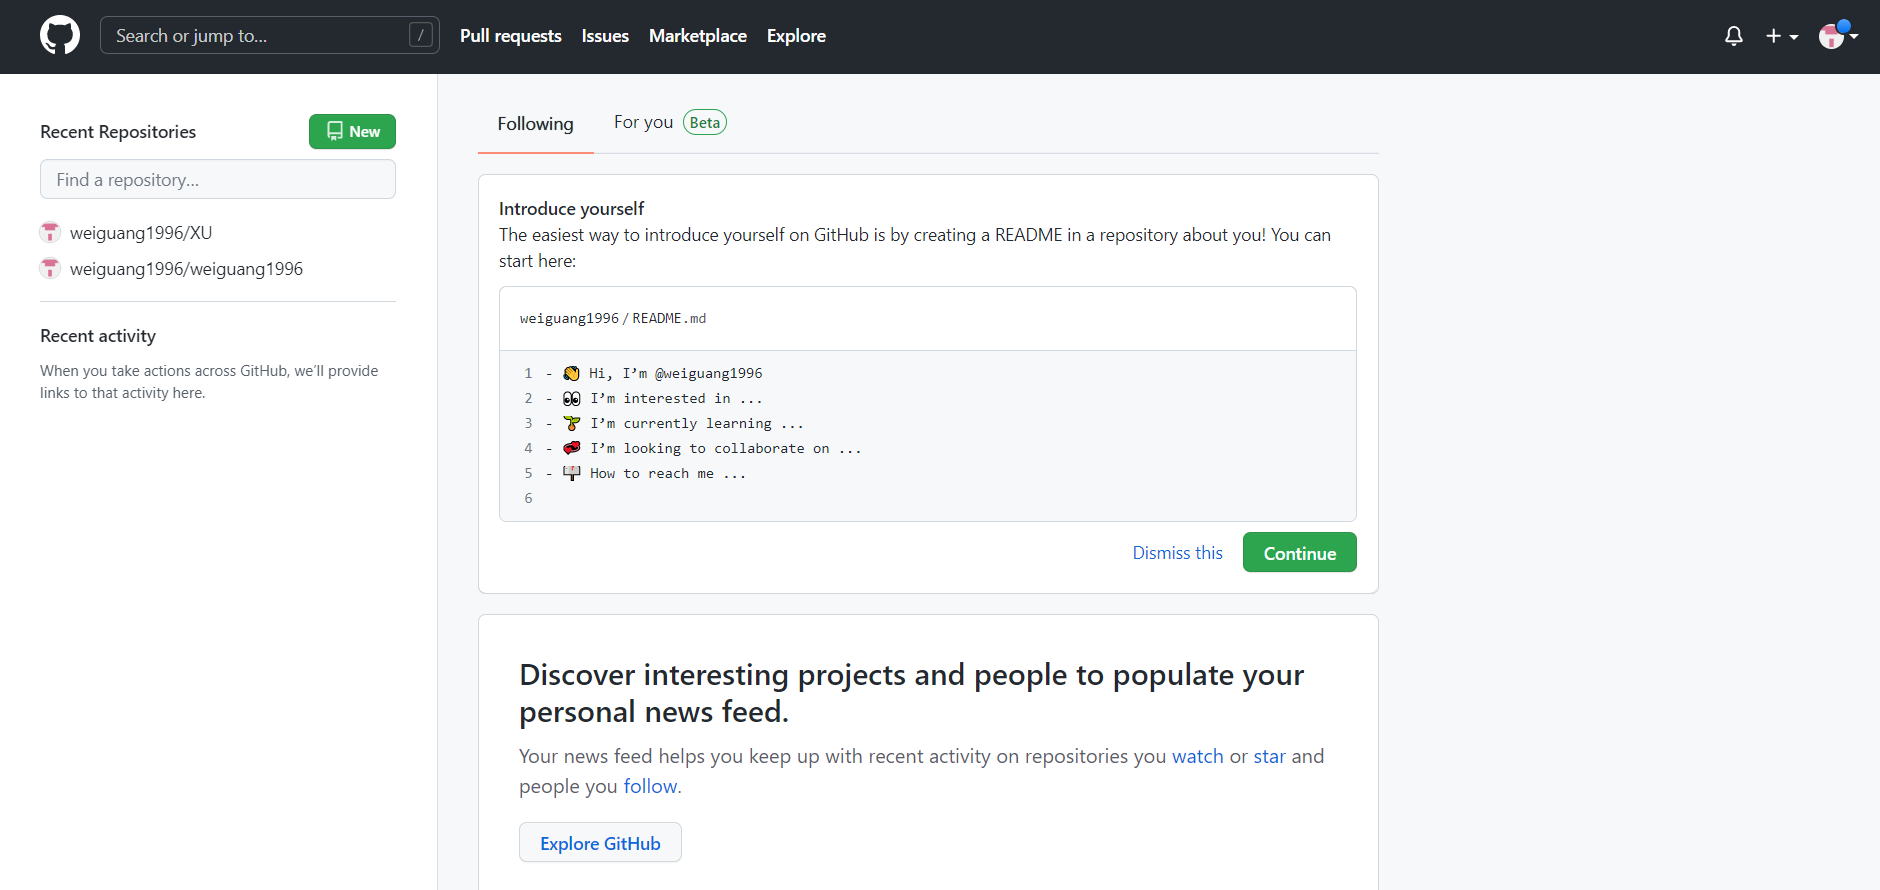Screen dimensions: 1880x890
Task: Open the notifications bell
Action: pyautogui.click(x=1734, y=36)
